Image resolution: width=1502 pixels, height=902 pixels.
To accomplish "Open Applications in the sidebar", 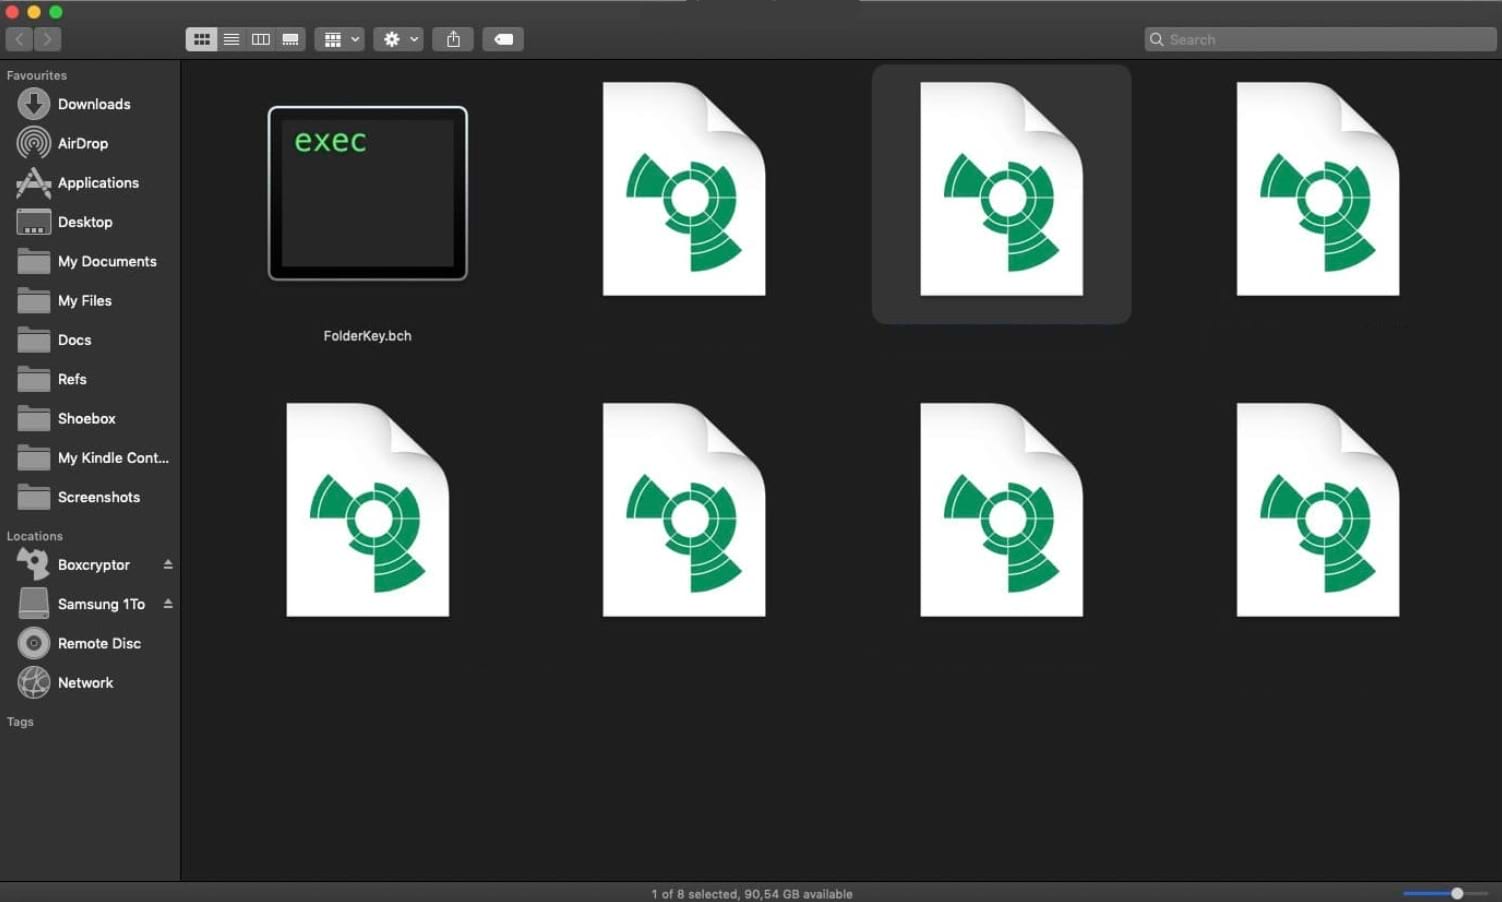I will 97,183.
